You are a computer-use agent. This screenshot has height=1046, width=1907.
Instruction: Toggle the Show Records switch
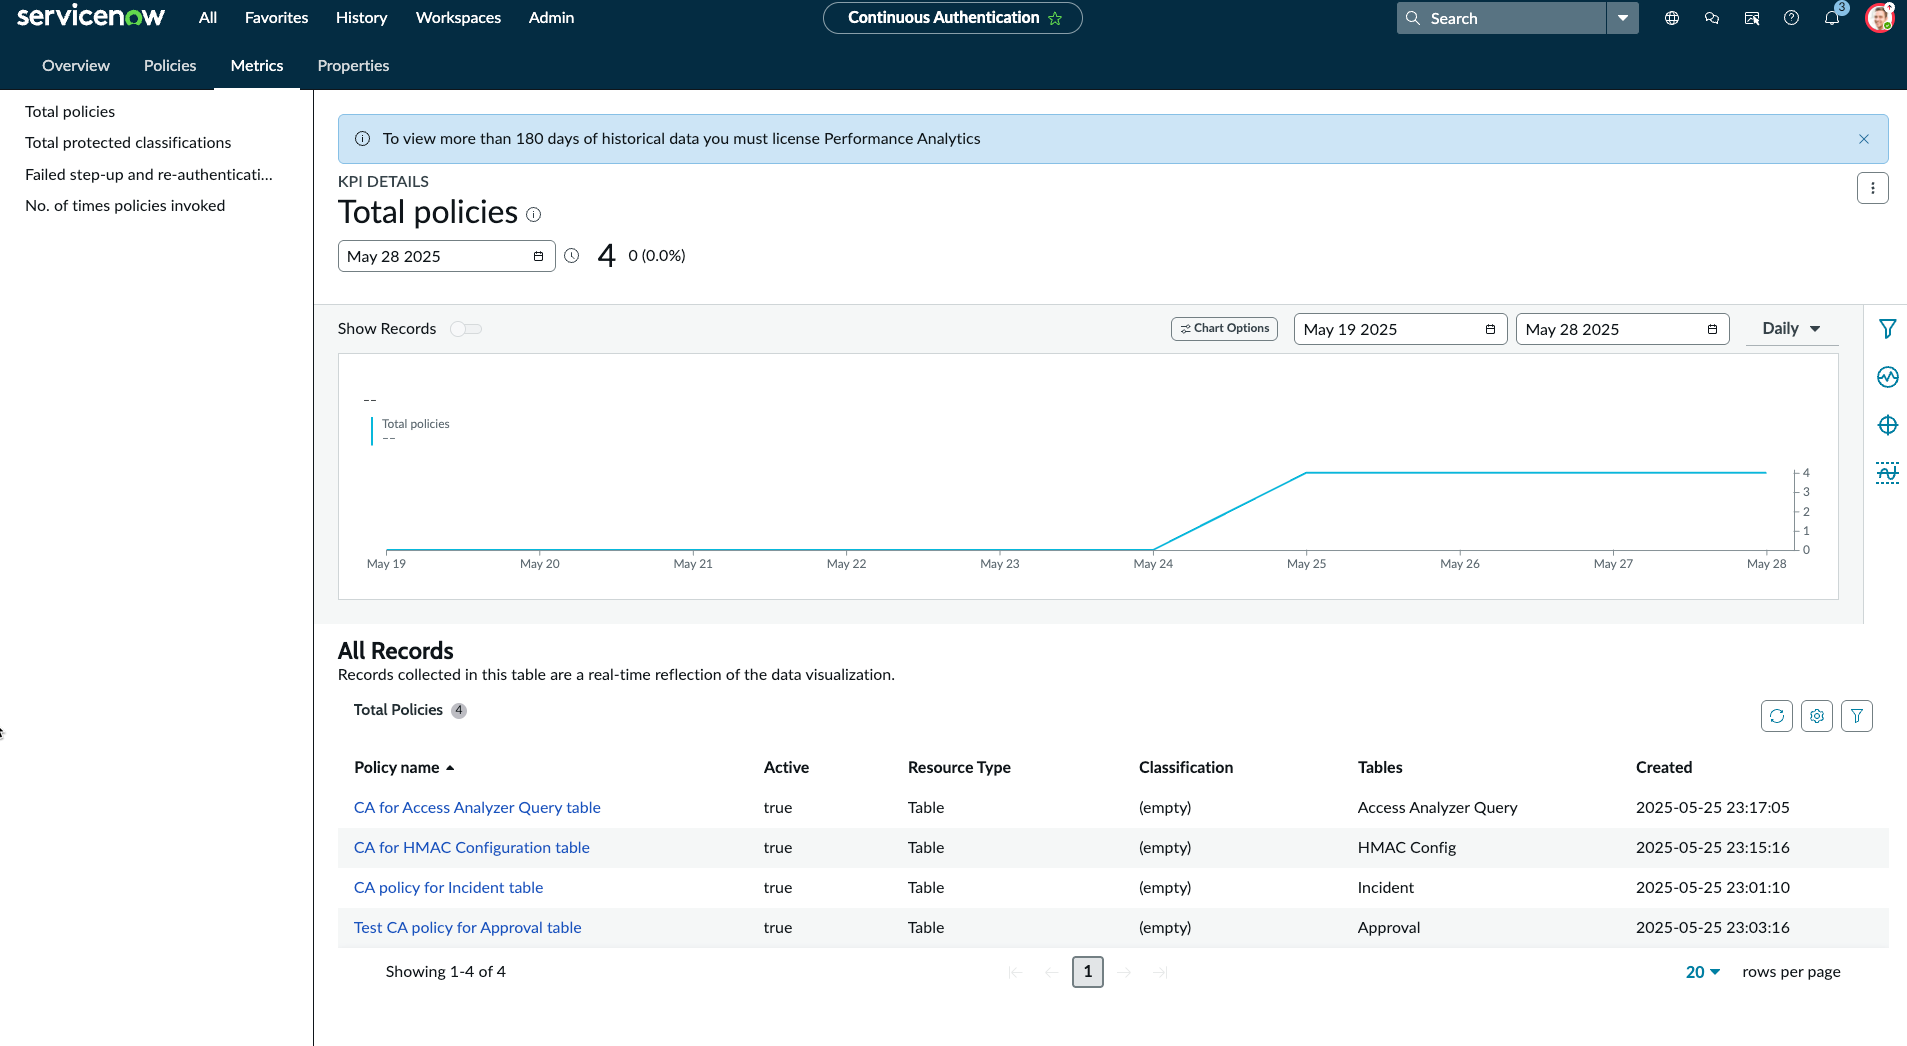pos(466,329)
